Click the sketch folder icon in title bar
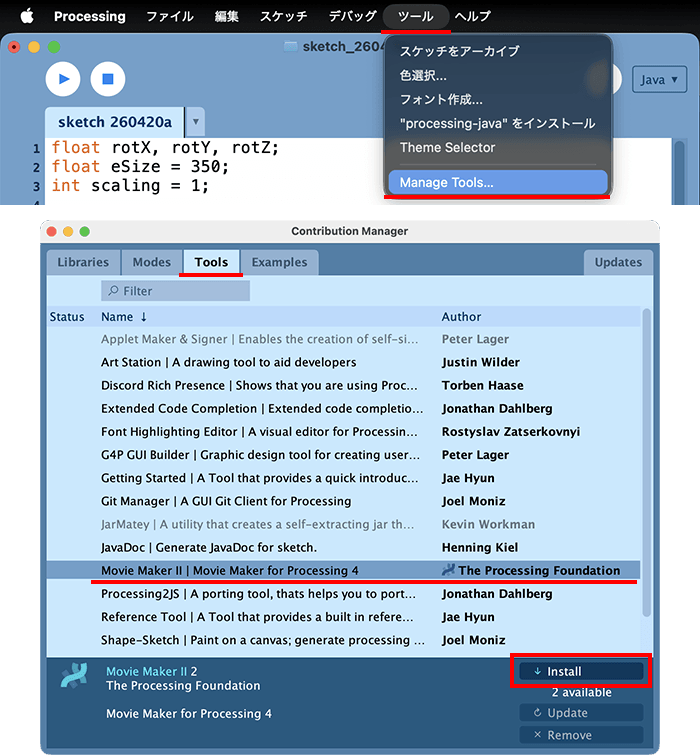This screenshot has height=755, width=700. (290, 47)
